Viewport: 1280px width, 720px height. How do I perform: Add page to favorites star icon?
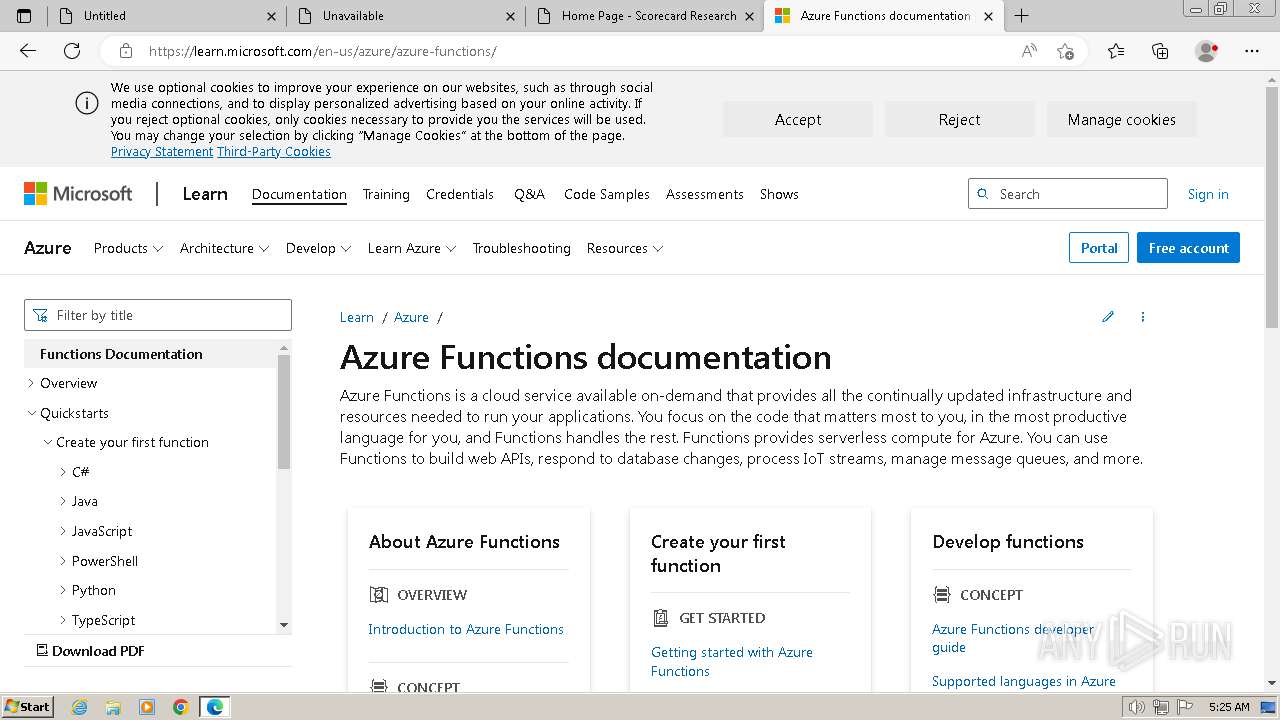pos(1065,51)
